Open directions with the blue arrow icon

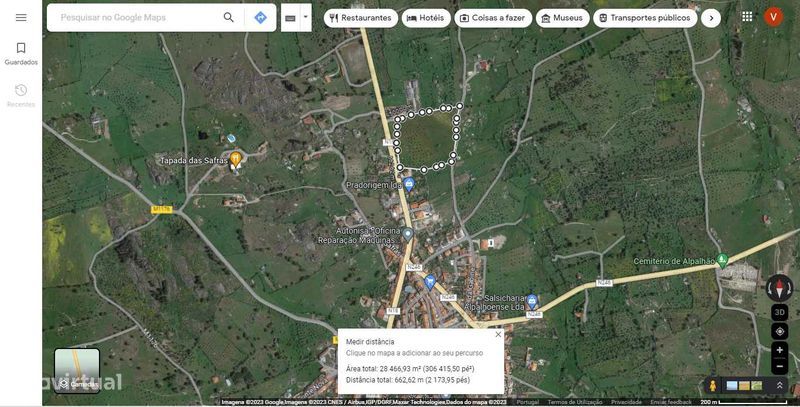261,18
